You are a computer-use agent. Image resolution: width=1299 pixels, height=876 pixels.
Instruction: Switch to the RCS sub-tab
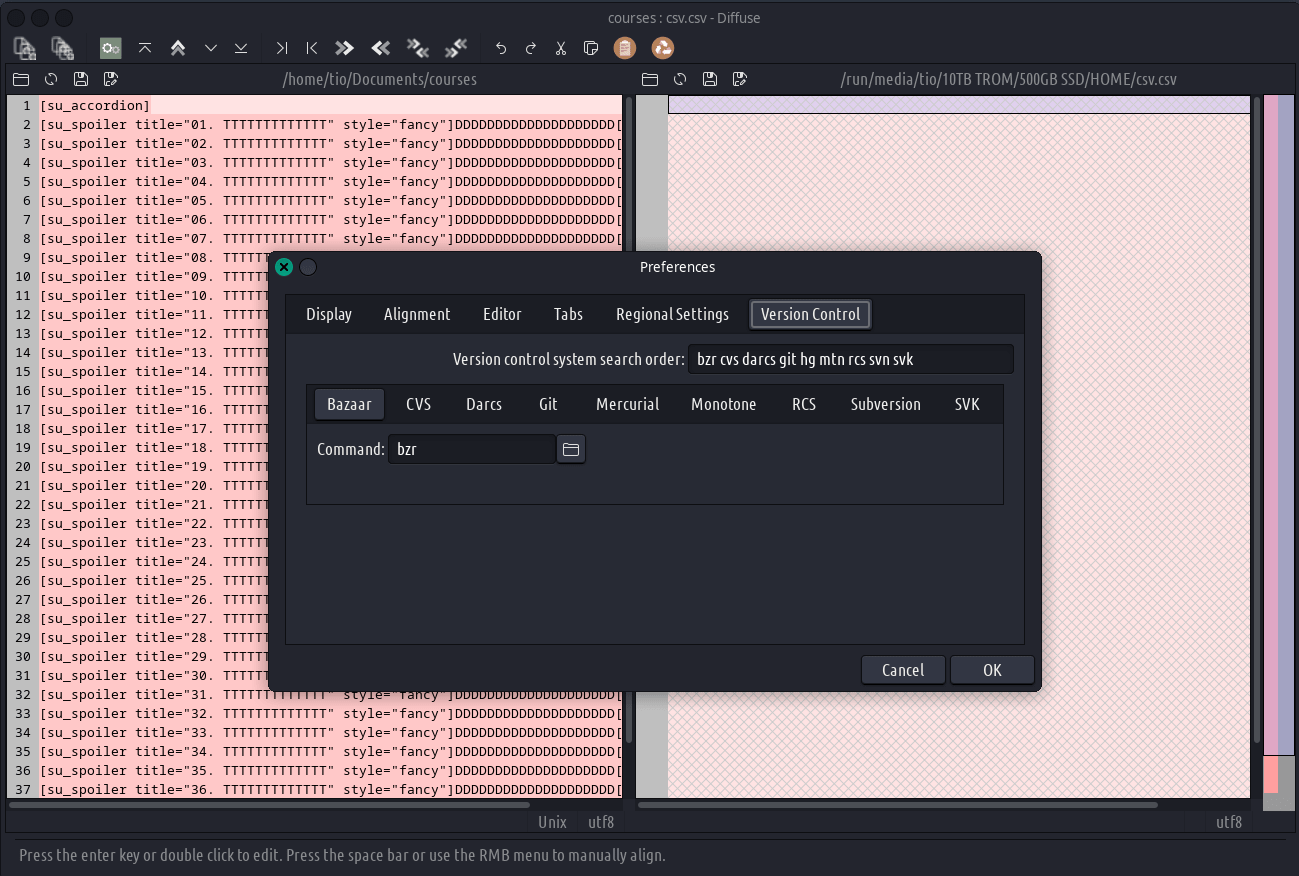click(x=804, y=404)
